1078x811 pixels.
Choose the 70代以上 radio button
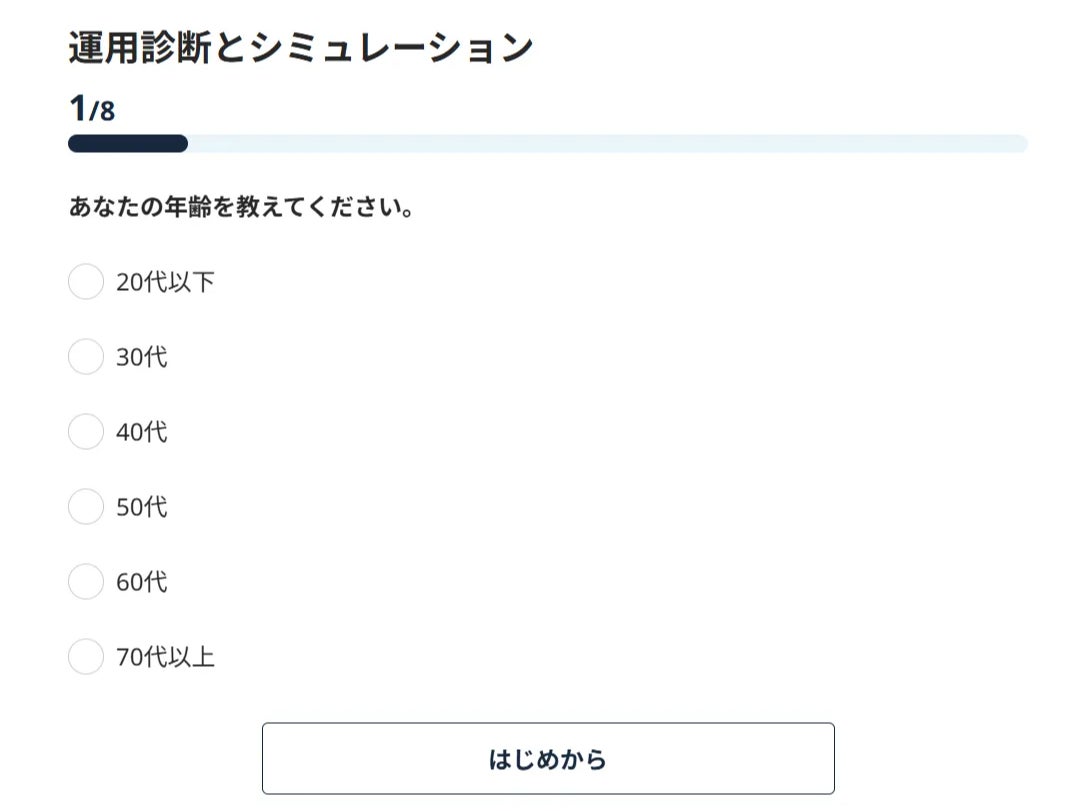click(x=86, y=656)
